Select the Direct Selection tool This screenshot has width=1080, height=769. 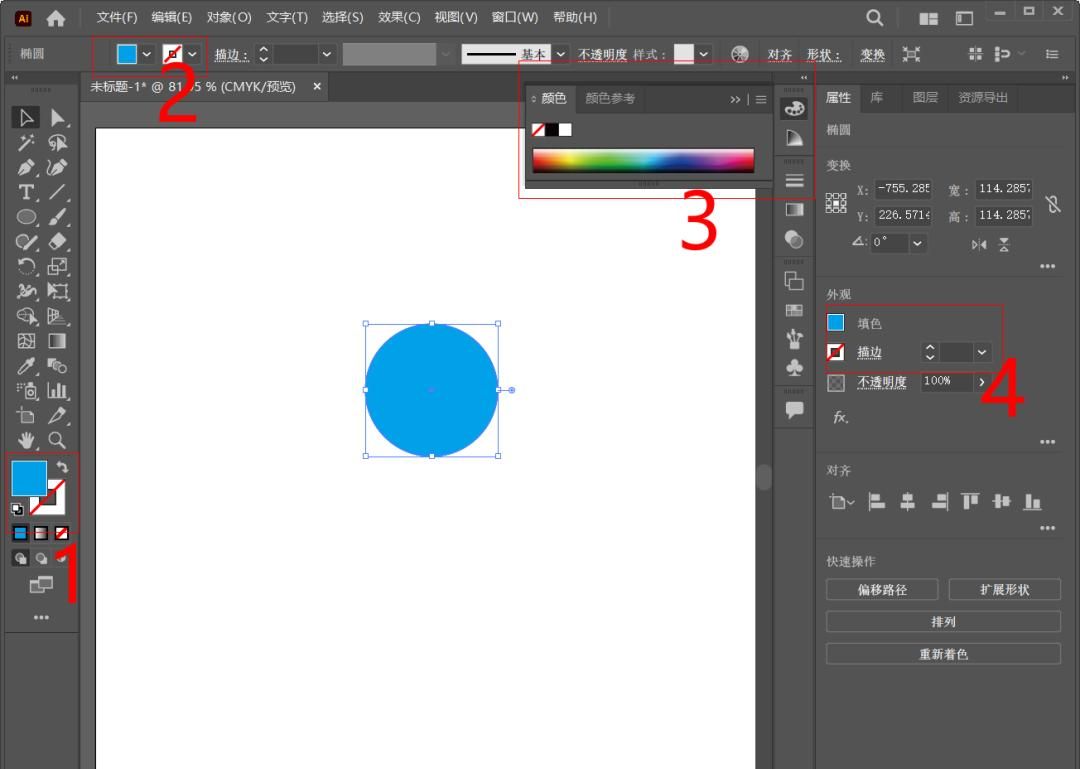pos(57,118)
